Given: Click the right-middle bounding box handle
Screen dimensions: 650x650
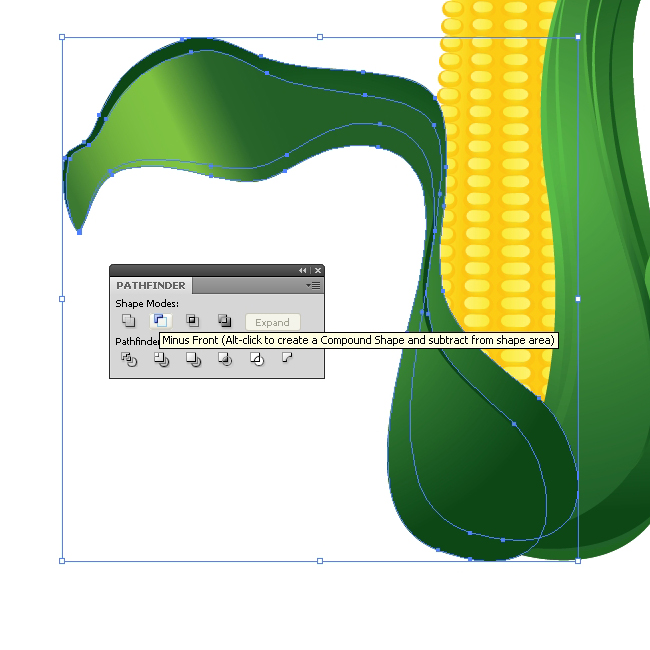Looking at the screenshot, I should 578,299.
